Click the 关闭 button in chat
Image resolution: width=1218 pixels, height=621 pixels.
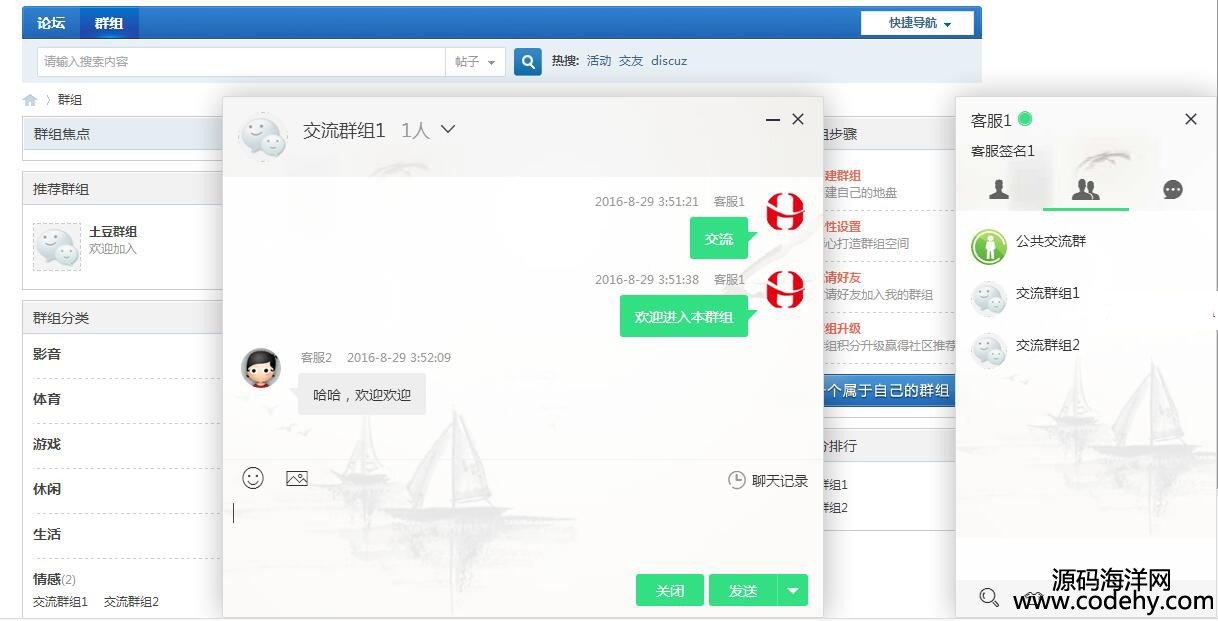coord(669,591)
